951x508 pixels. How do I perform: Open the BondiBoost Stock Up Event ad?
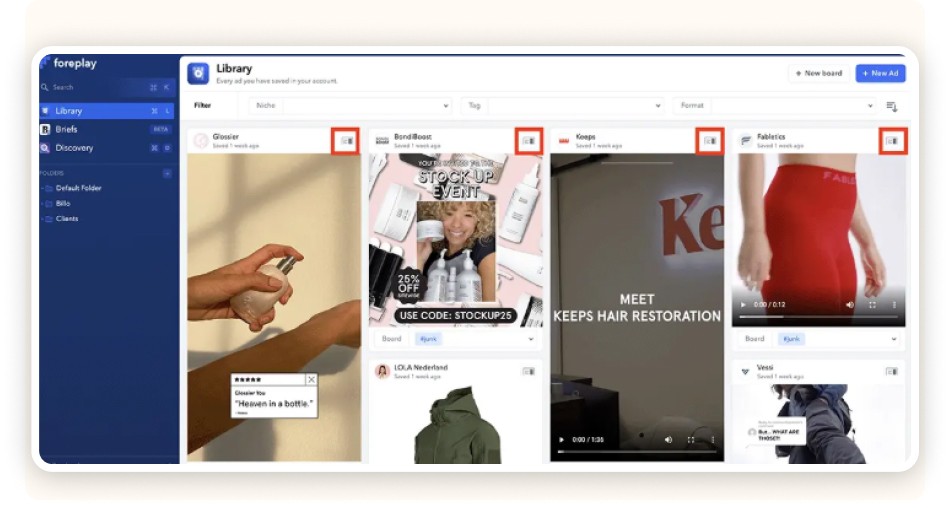click(x=455, y=240)
